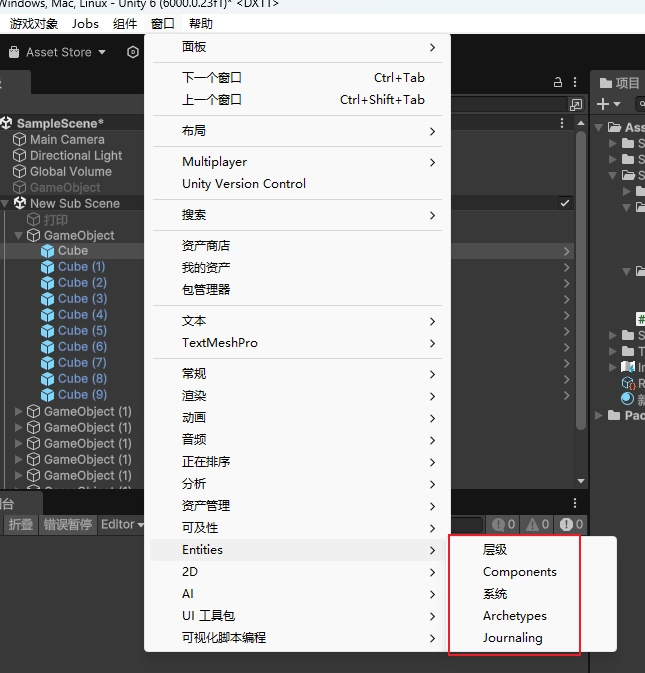The image size is (645, 673).
Task: Select the Global Volume object
Action: pos(71,171)
